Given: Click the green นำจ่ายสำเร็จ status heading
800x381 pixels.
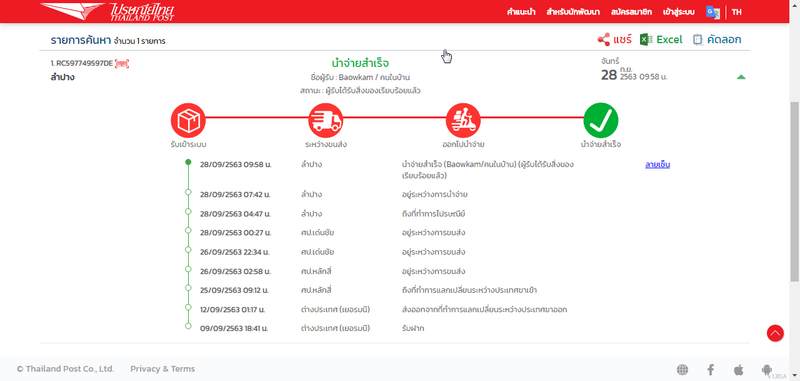Looking at the screenshot, I should [360, 63].
